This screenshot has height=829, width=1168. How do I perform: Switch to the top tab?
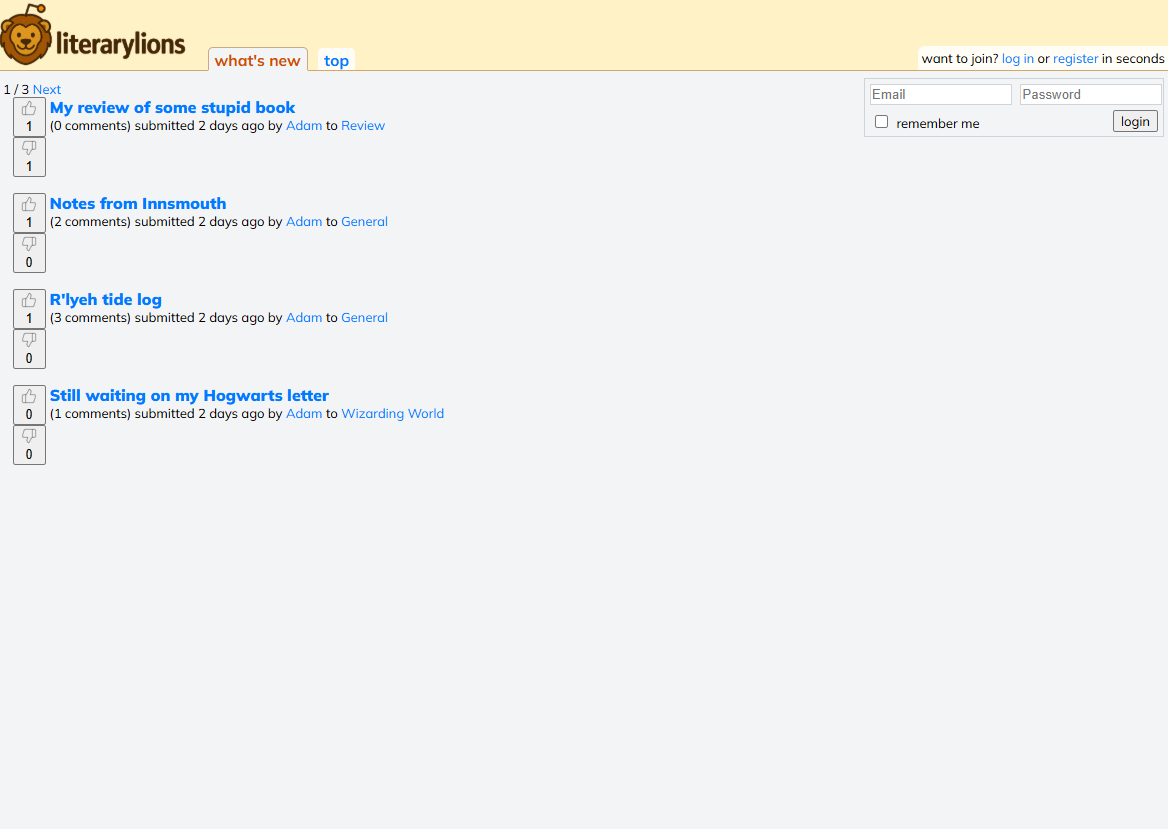[336, 60]
